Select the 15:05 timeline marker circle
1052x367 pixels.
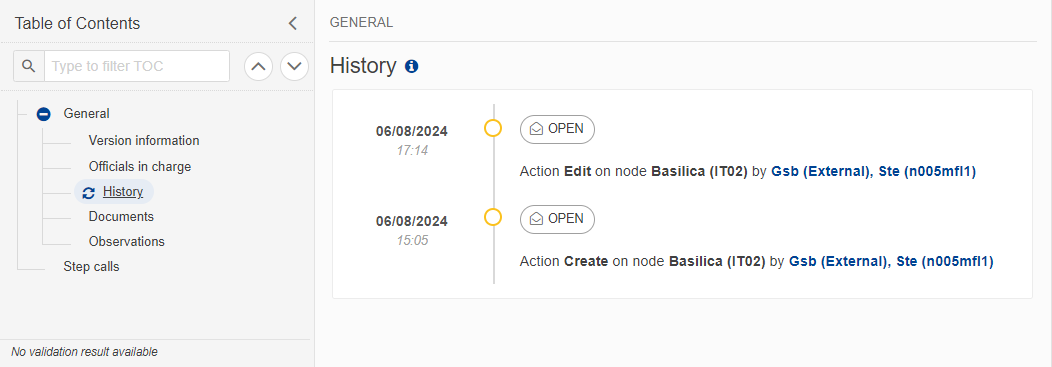pos(493,217)
